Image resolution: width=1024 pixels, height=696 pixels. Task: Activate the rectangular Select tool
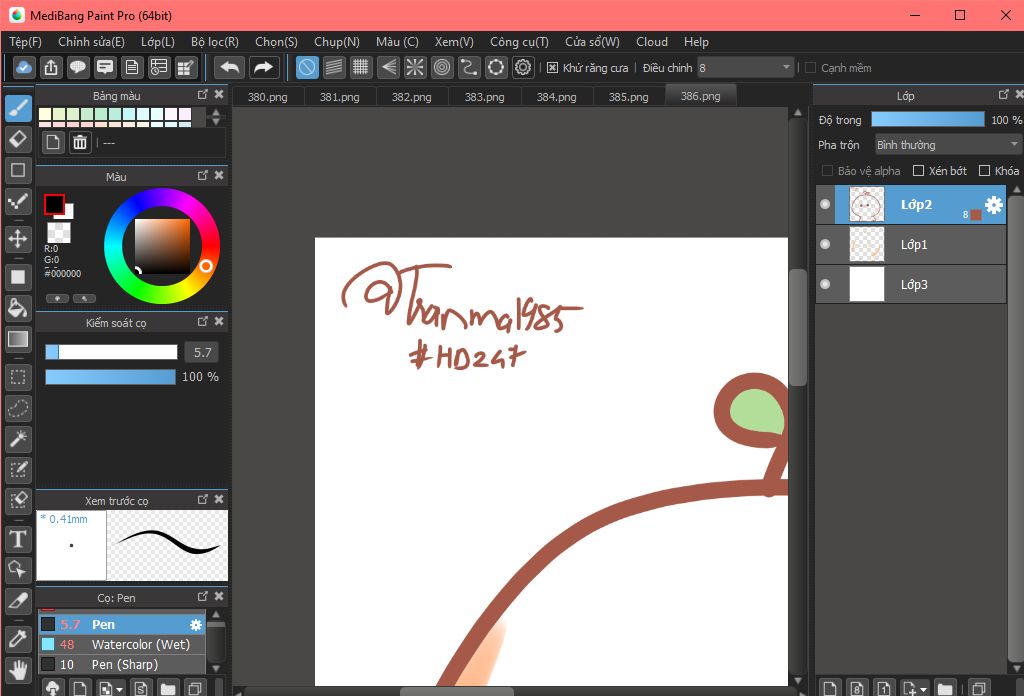[x=18, y=377]
